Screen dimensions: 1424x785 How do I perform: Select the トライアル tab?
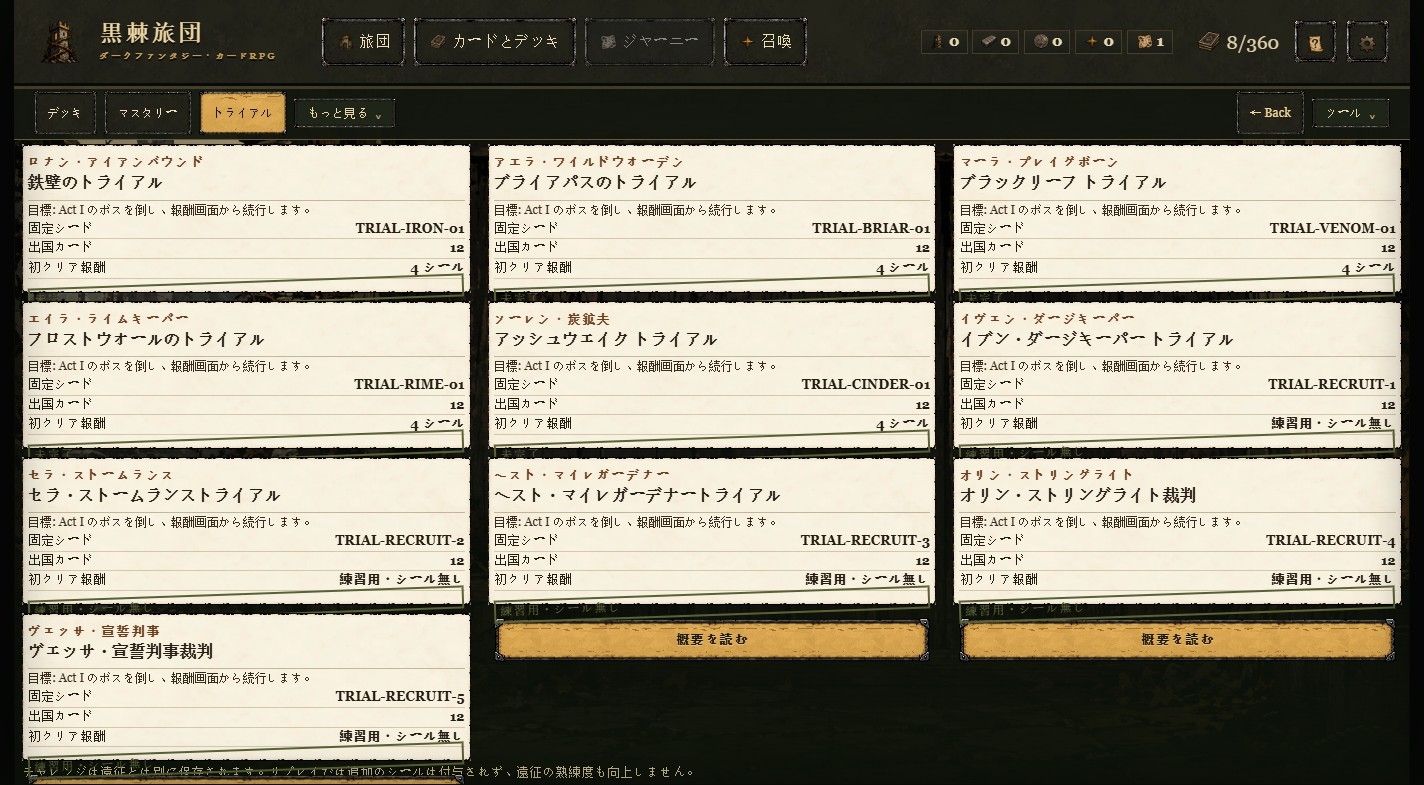click(x=243, y=113)
